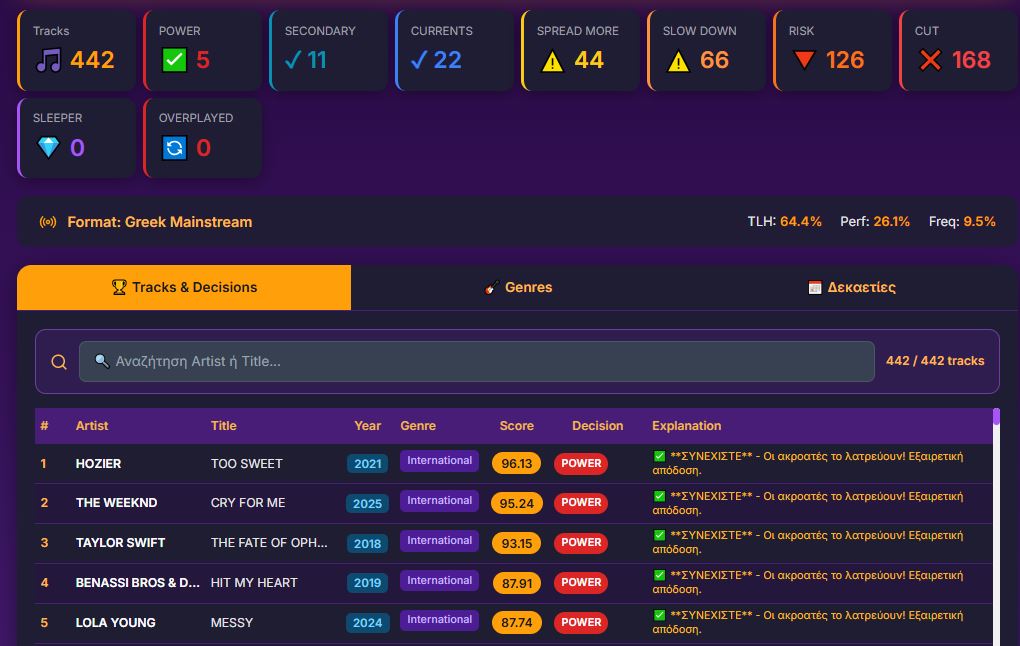The width and height of the screenshot is (1020, 646).
Task: Click POWER badge in LOLA YOUNG row
Action: point(581,623)
